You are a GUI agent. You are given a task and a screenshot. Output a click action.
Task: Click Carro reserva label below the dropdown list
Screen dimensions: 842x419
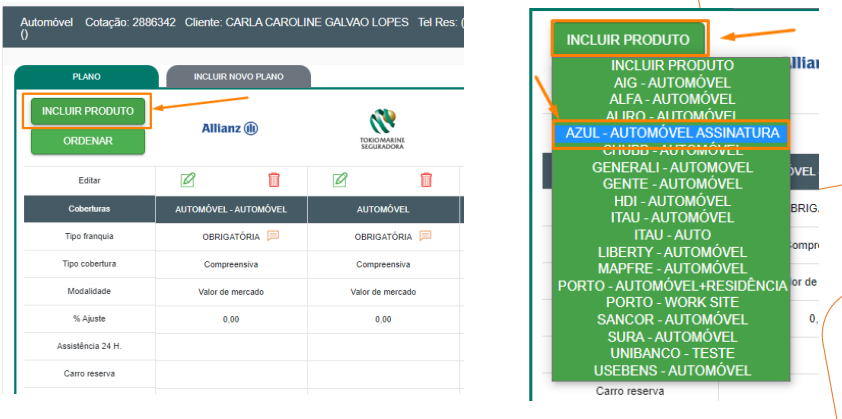629,391
